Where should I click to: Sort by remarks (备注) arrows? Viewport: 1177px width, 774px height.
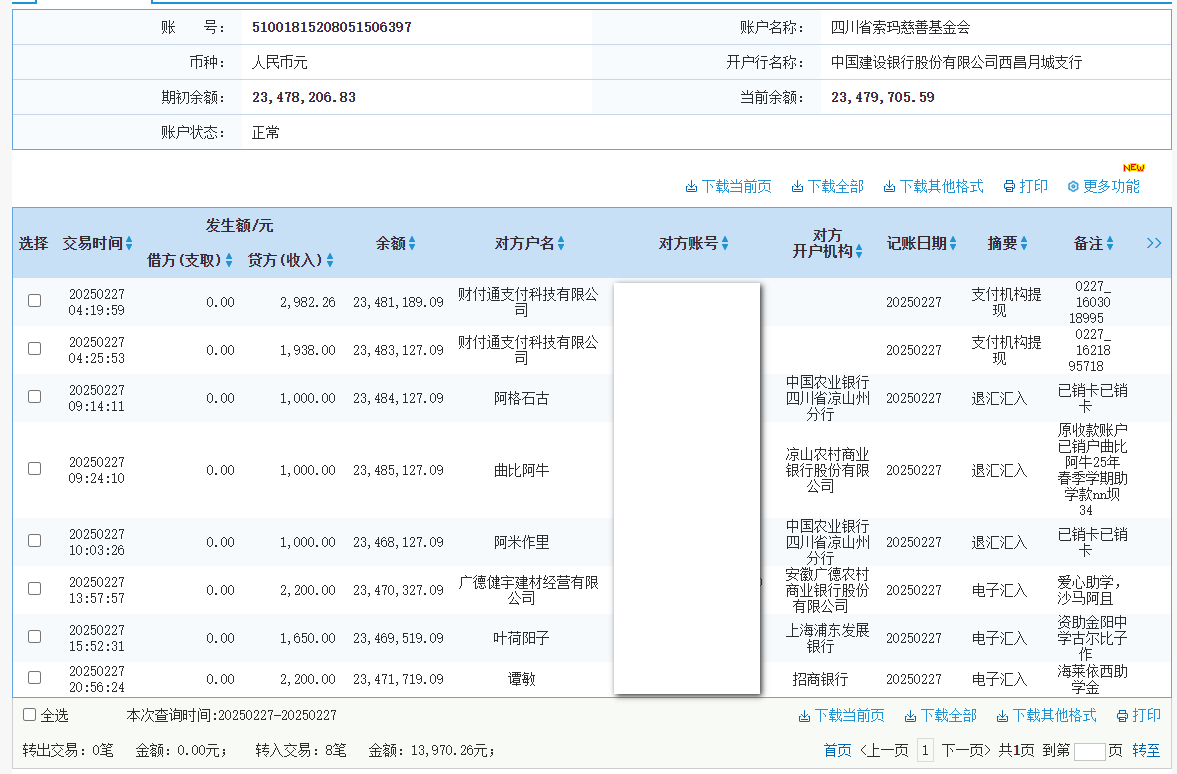(x=1109, y=243)
